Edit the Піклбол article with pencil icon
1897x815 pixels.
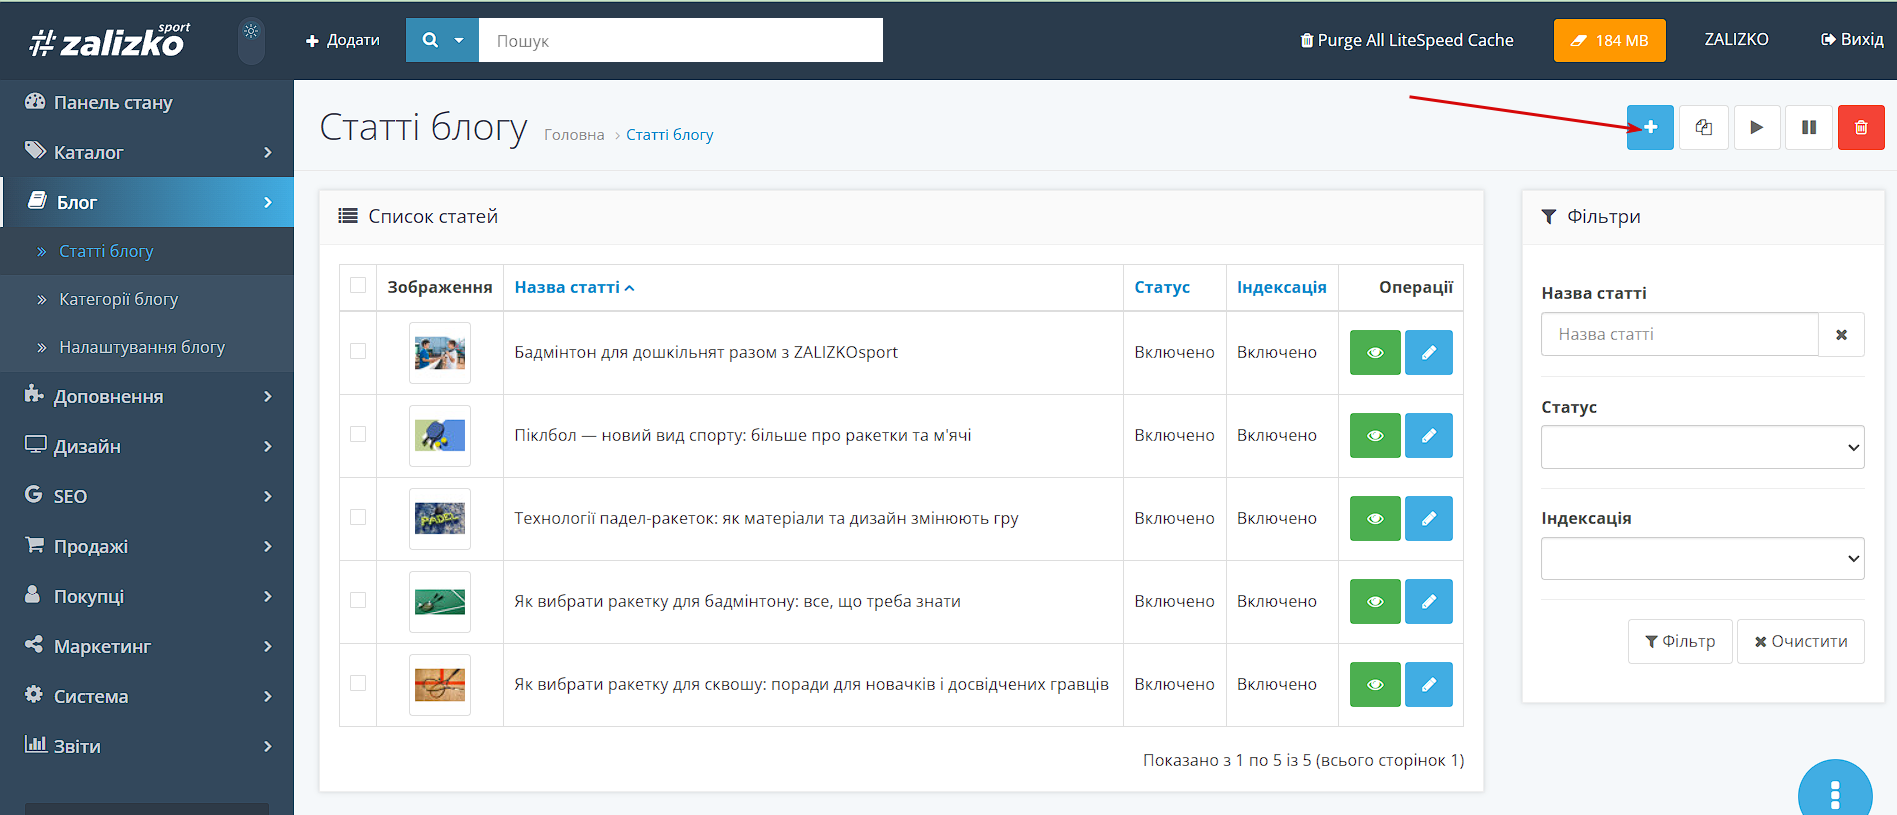tap(1428, 436)
